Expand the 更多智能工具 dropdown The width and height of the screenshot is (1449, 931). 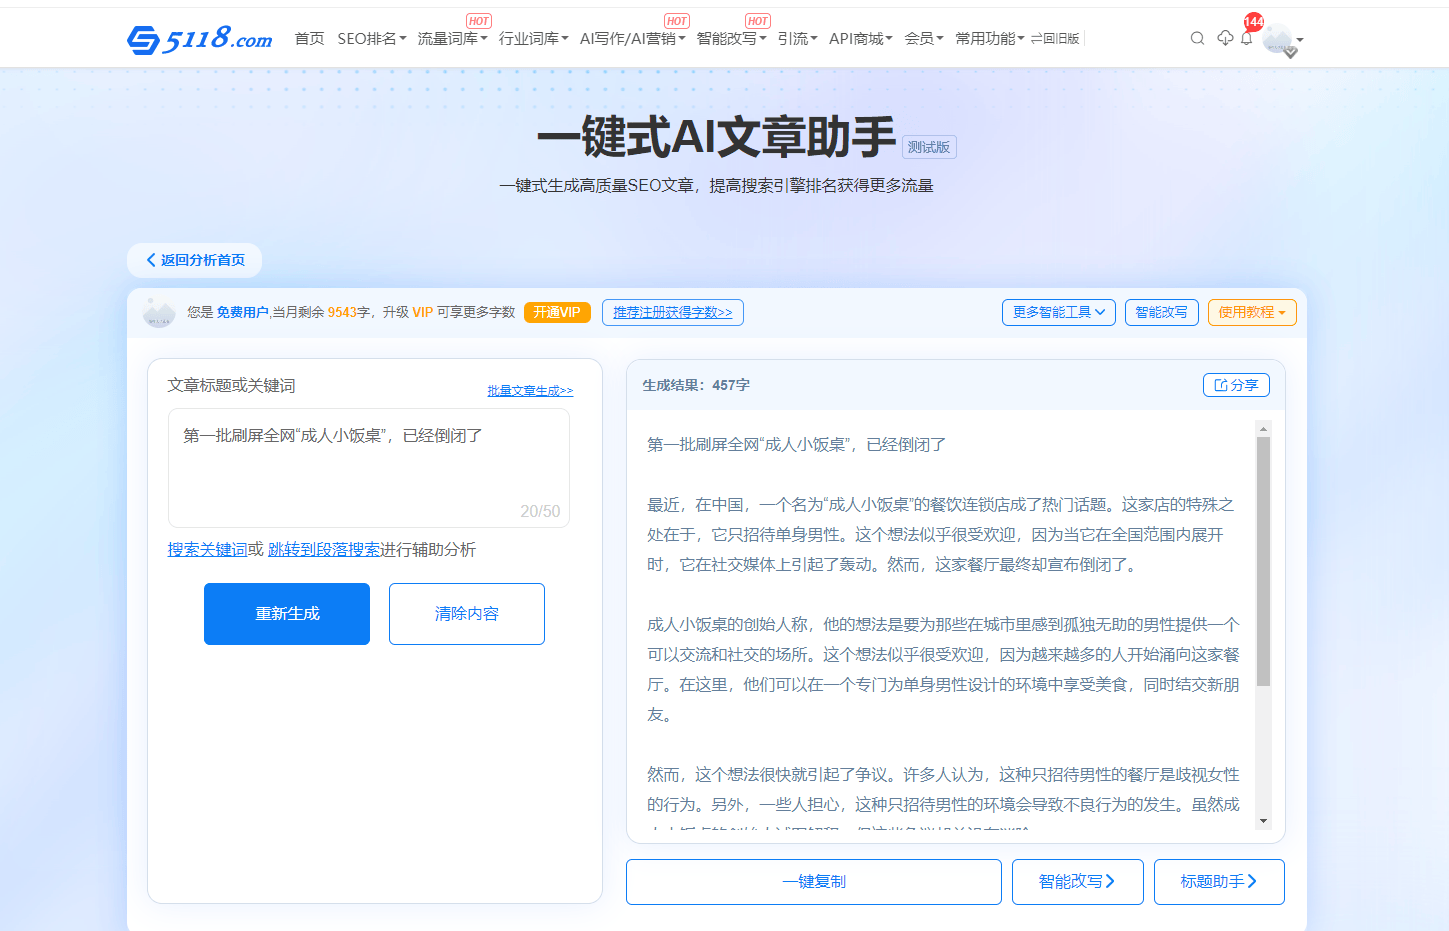coord(1058,312)
